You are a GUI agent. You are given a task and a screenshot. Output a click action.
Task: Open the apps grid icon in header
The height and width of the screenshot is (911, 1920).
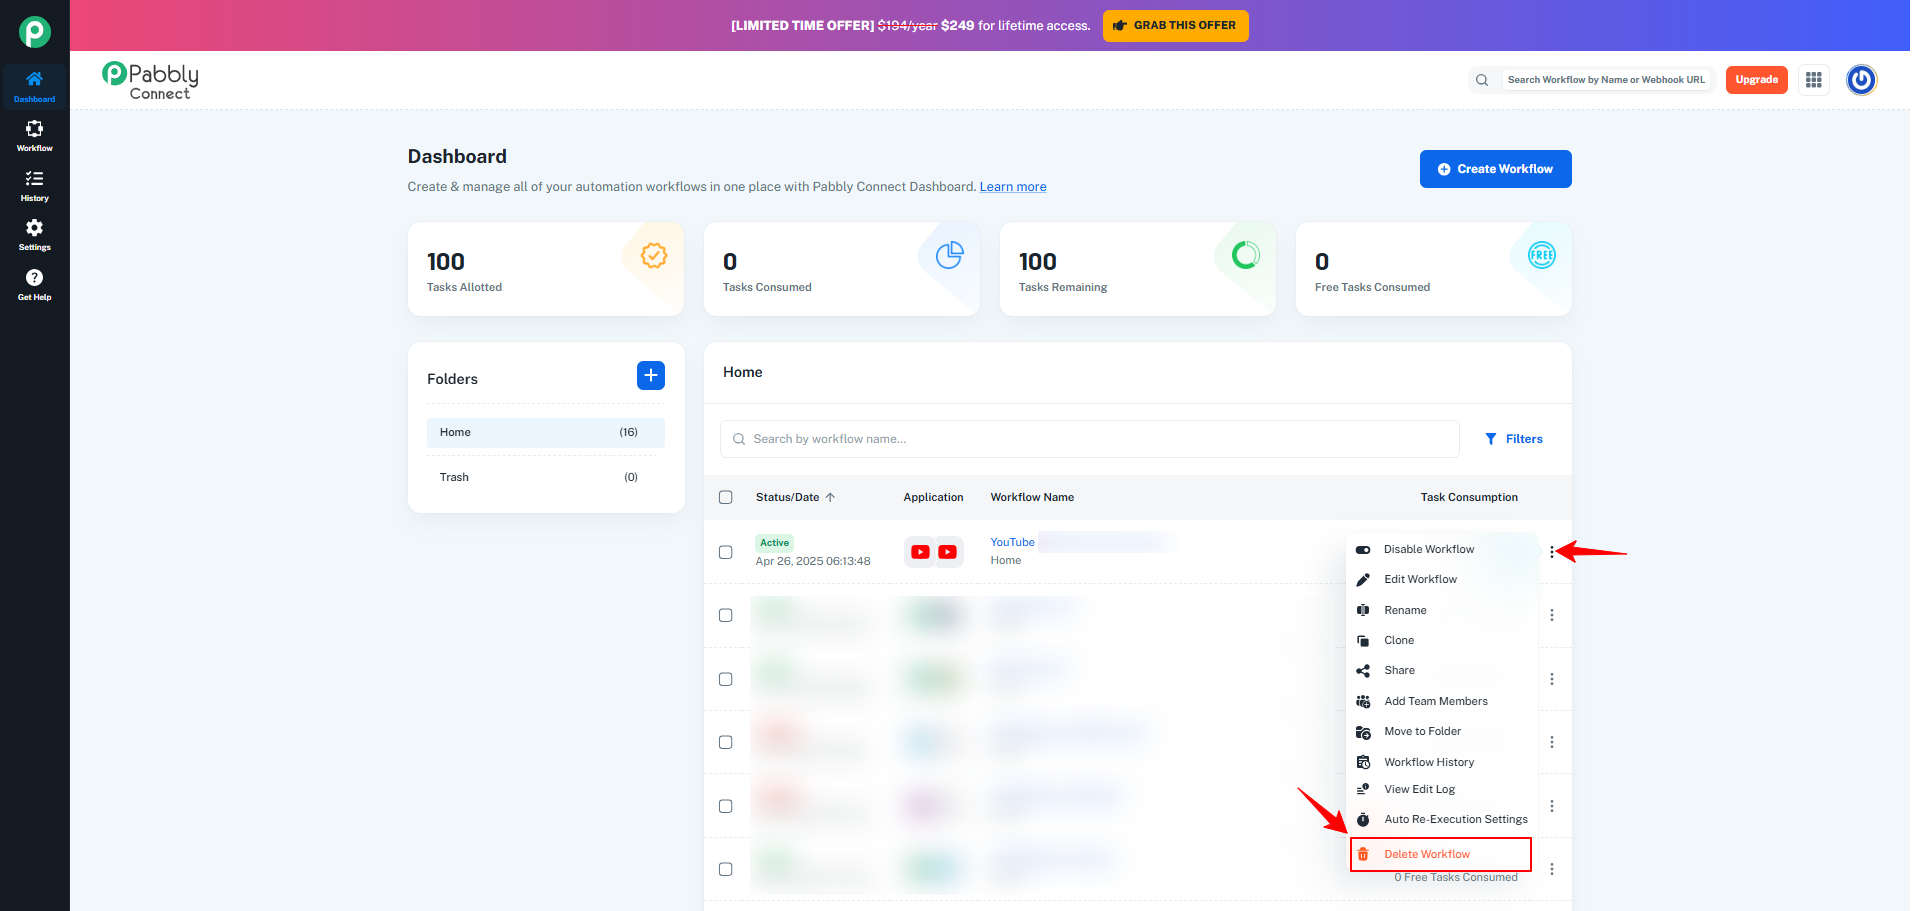tap(1813, 80)
